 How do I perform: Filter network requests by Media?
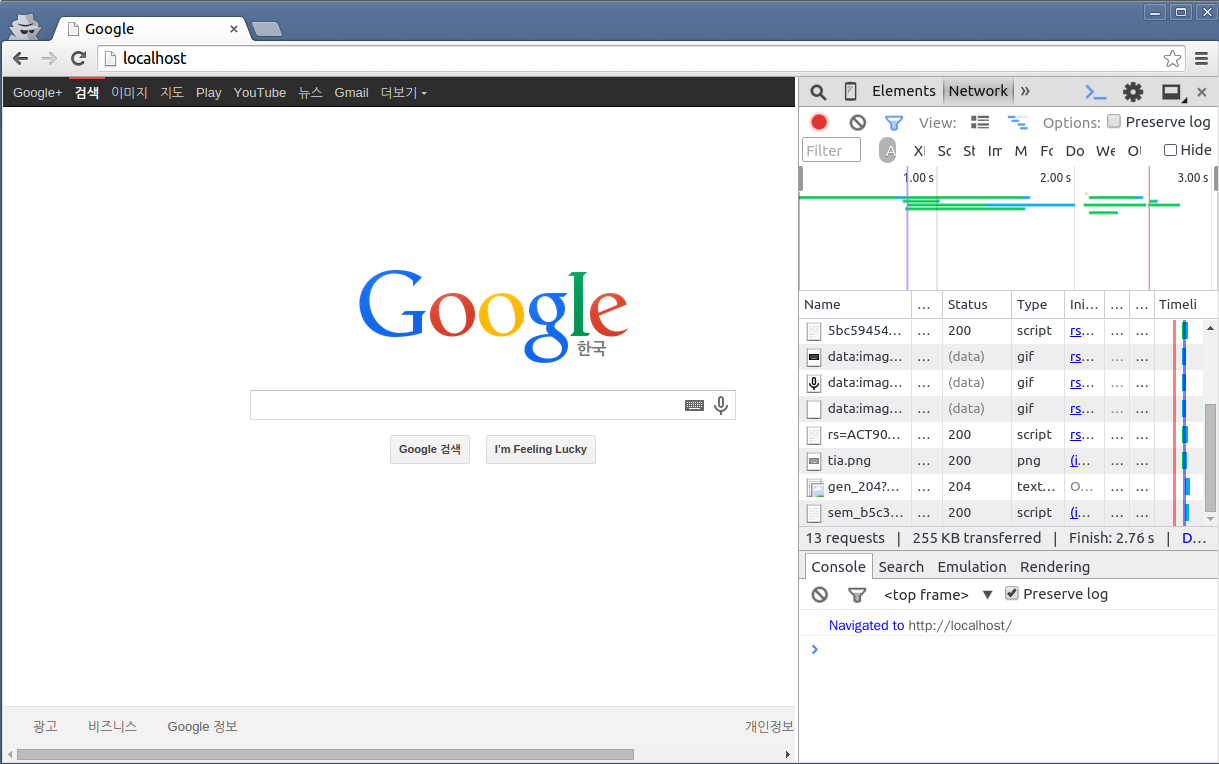pos(1021,150)
